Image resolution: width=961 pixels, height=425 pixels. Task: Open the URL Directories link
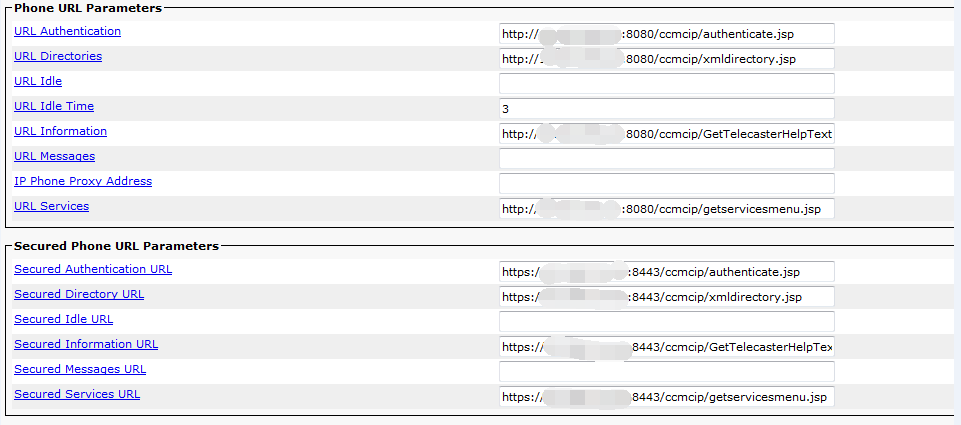[x=58, y=56]
